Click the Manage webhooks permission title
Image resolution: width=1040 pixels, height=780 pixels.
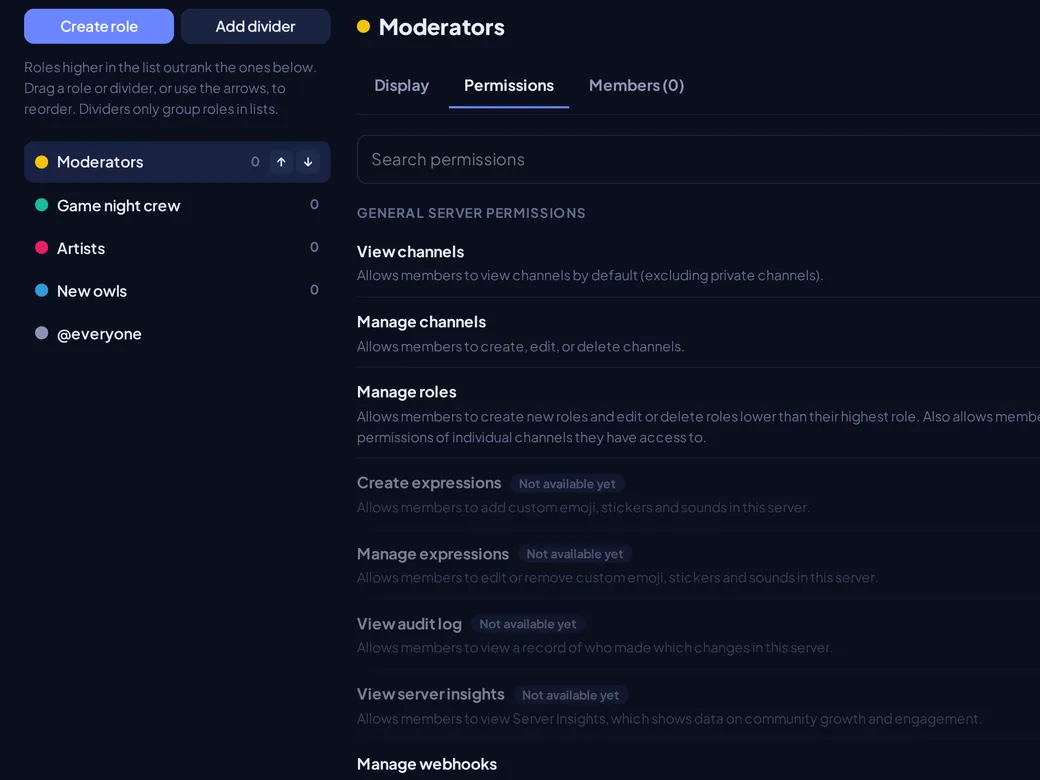(426, 764)
